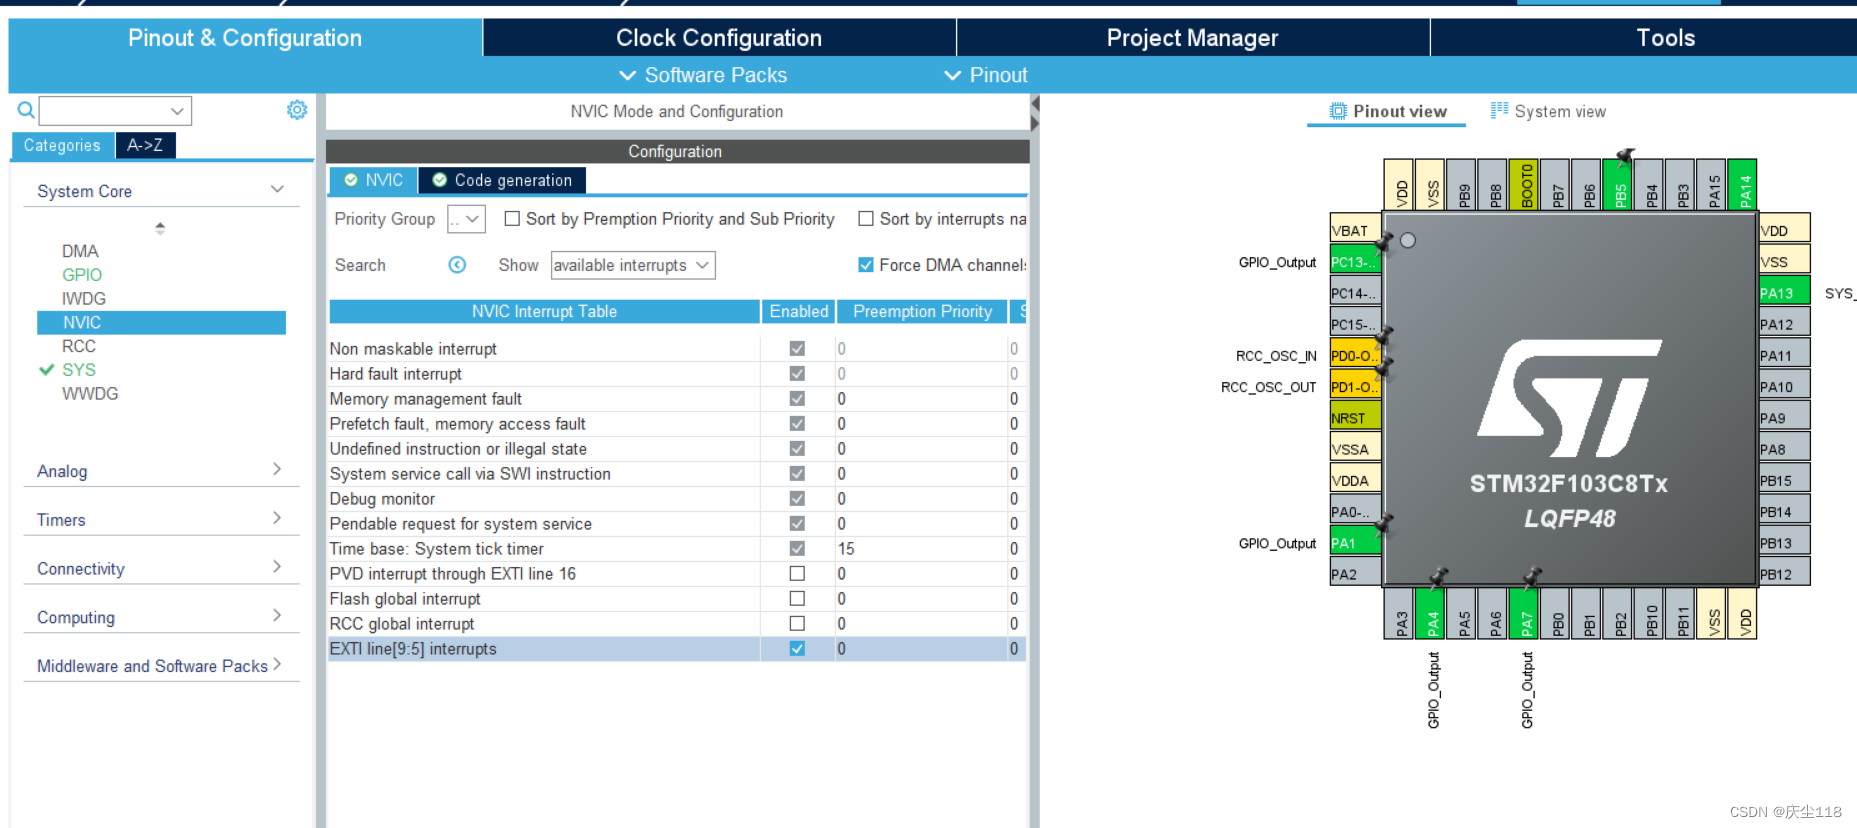Select green pin PA13 on chip
1857x828 pixels.
[x=1785, y=293]
